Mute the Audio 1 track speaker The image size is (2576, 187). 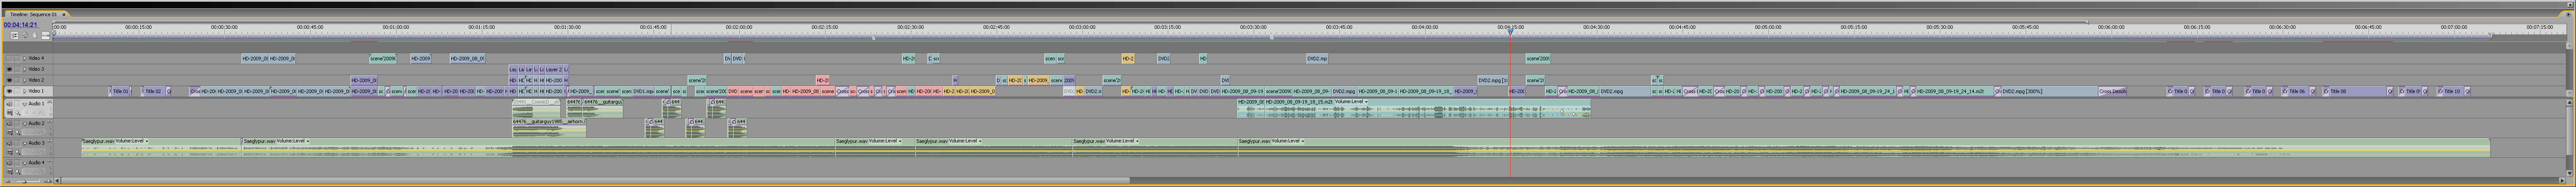[9, 103]
